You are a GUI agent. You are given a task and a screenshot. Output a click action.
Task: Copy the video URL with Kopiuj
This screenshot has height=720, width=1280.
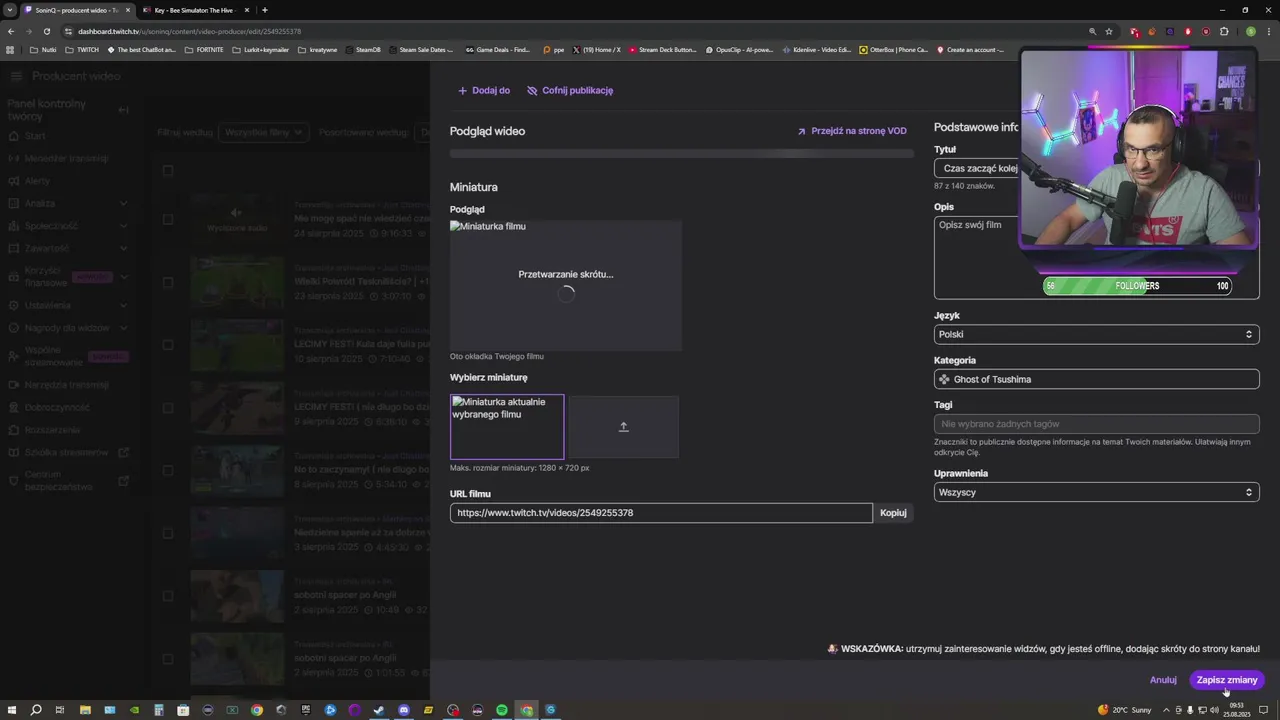pyautogui.click(x=893, y=513)
